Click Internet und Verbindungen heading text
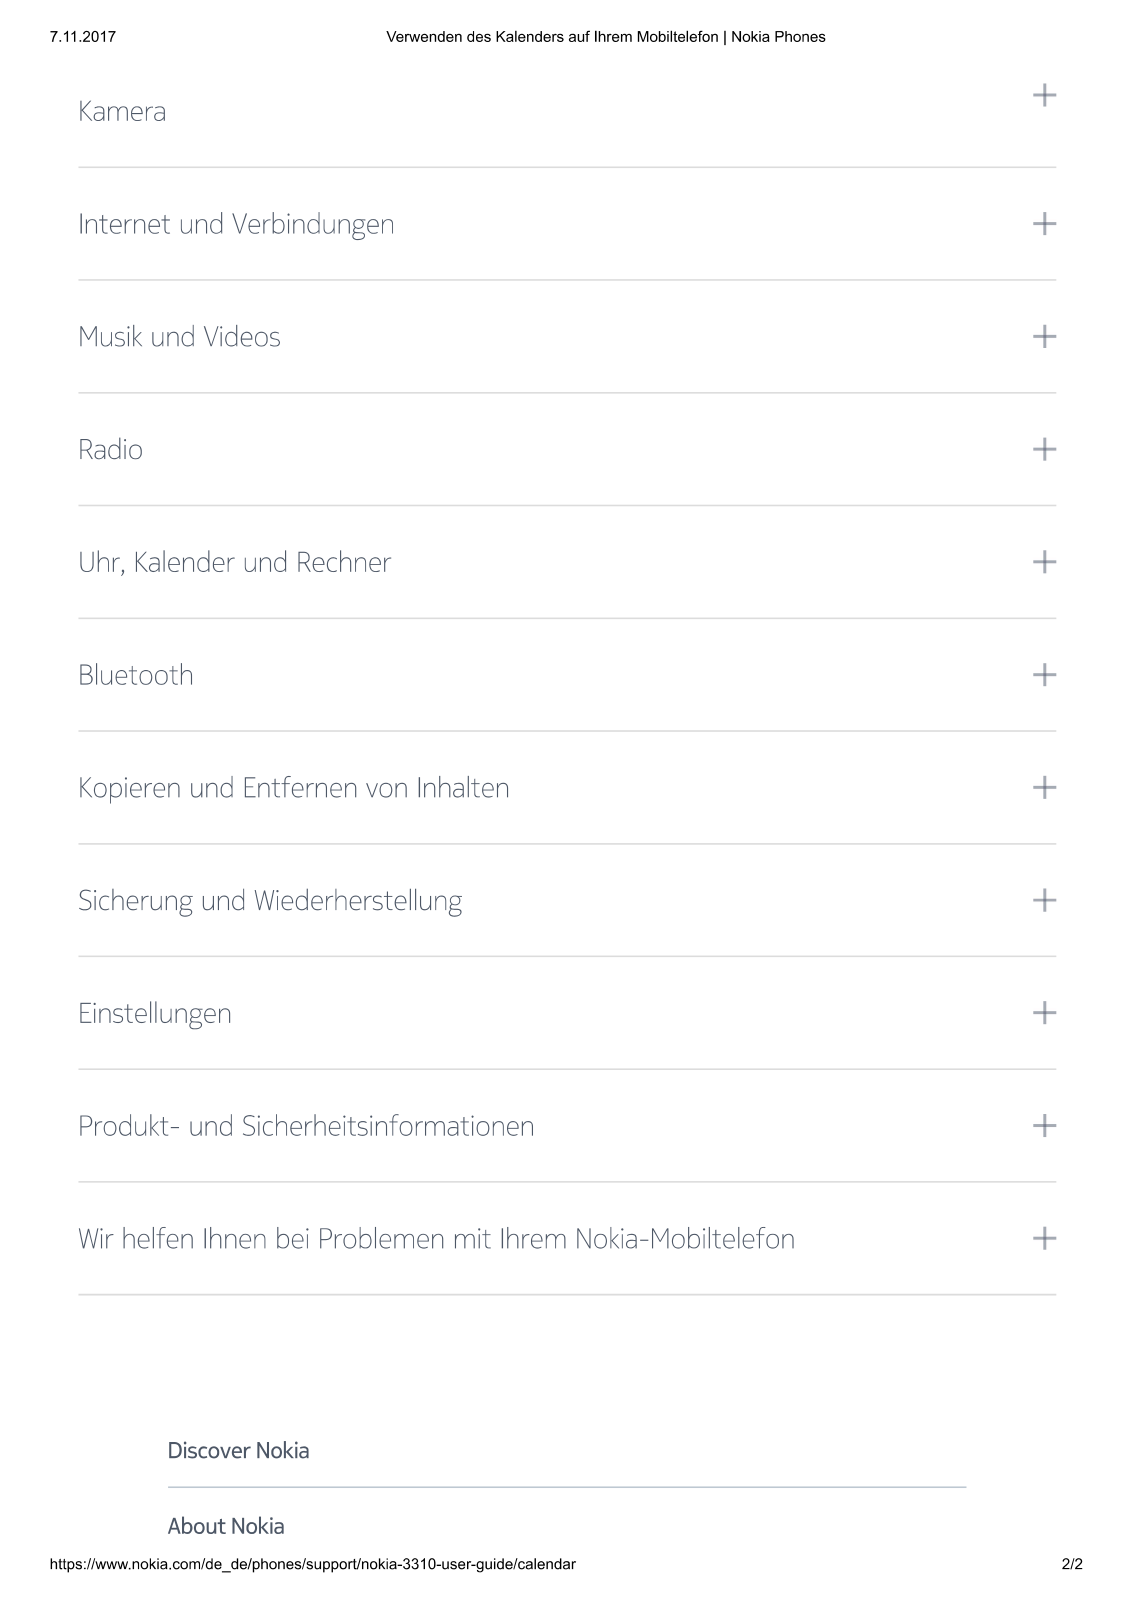Image resolution: width=1132 pixels, height=1601 pixels. click(x=236, y=224)
